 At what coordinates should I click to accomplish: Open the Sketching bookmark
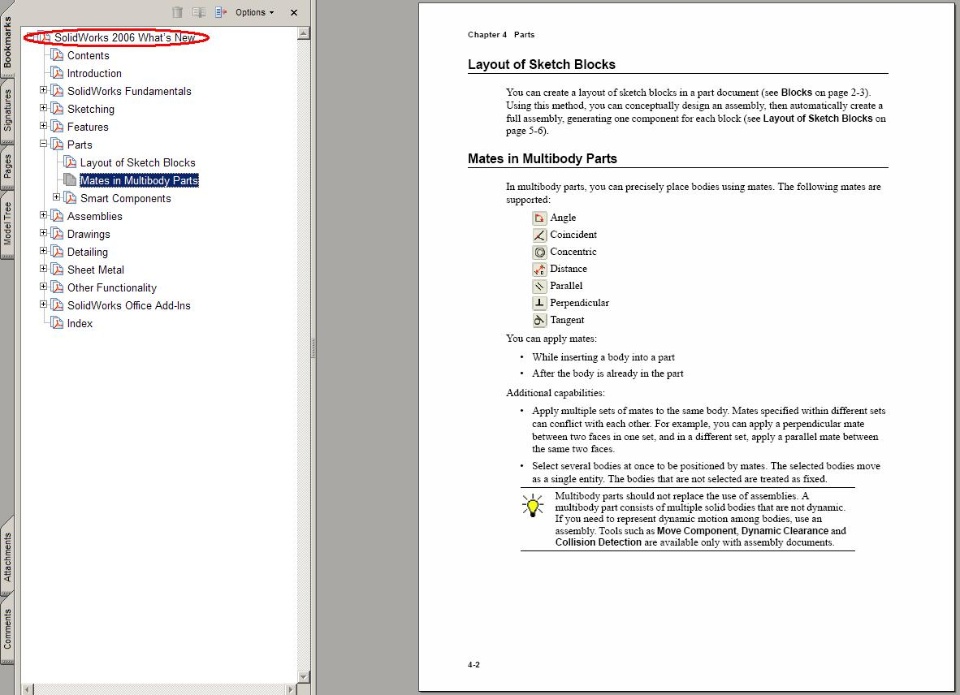91,109
